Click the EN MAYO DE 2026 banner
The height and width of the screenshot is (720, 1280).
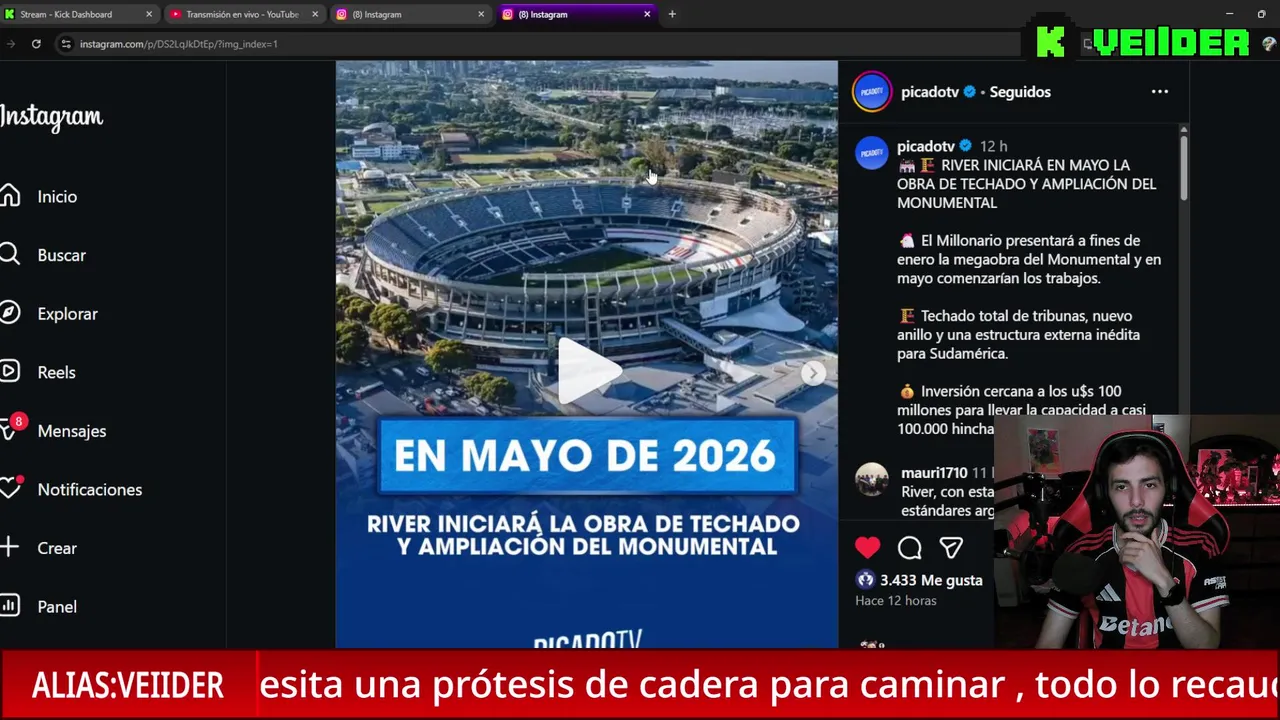click(x=587, y=456)
